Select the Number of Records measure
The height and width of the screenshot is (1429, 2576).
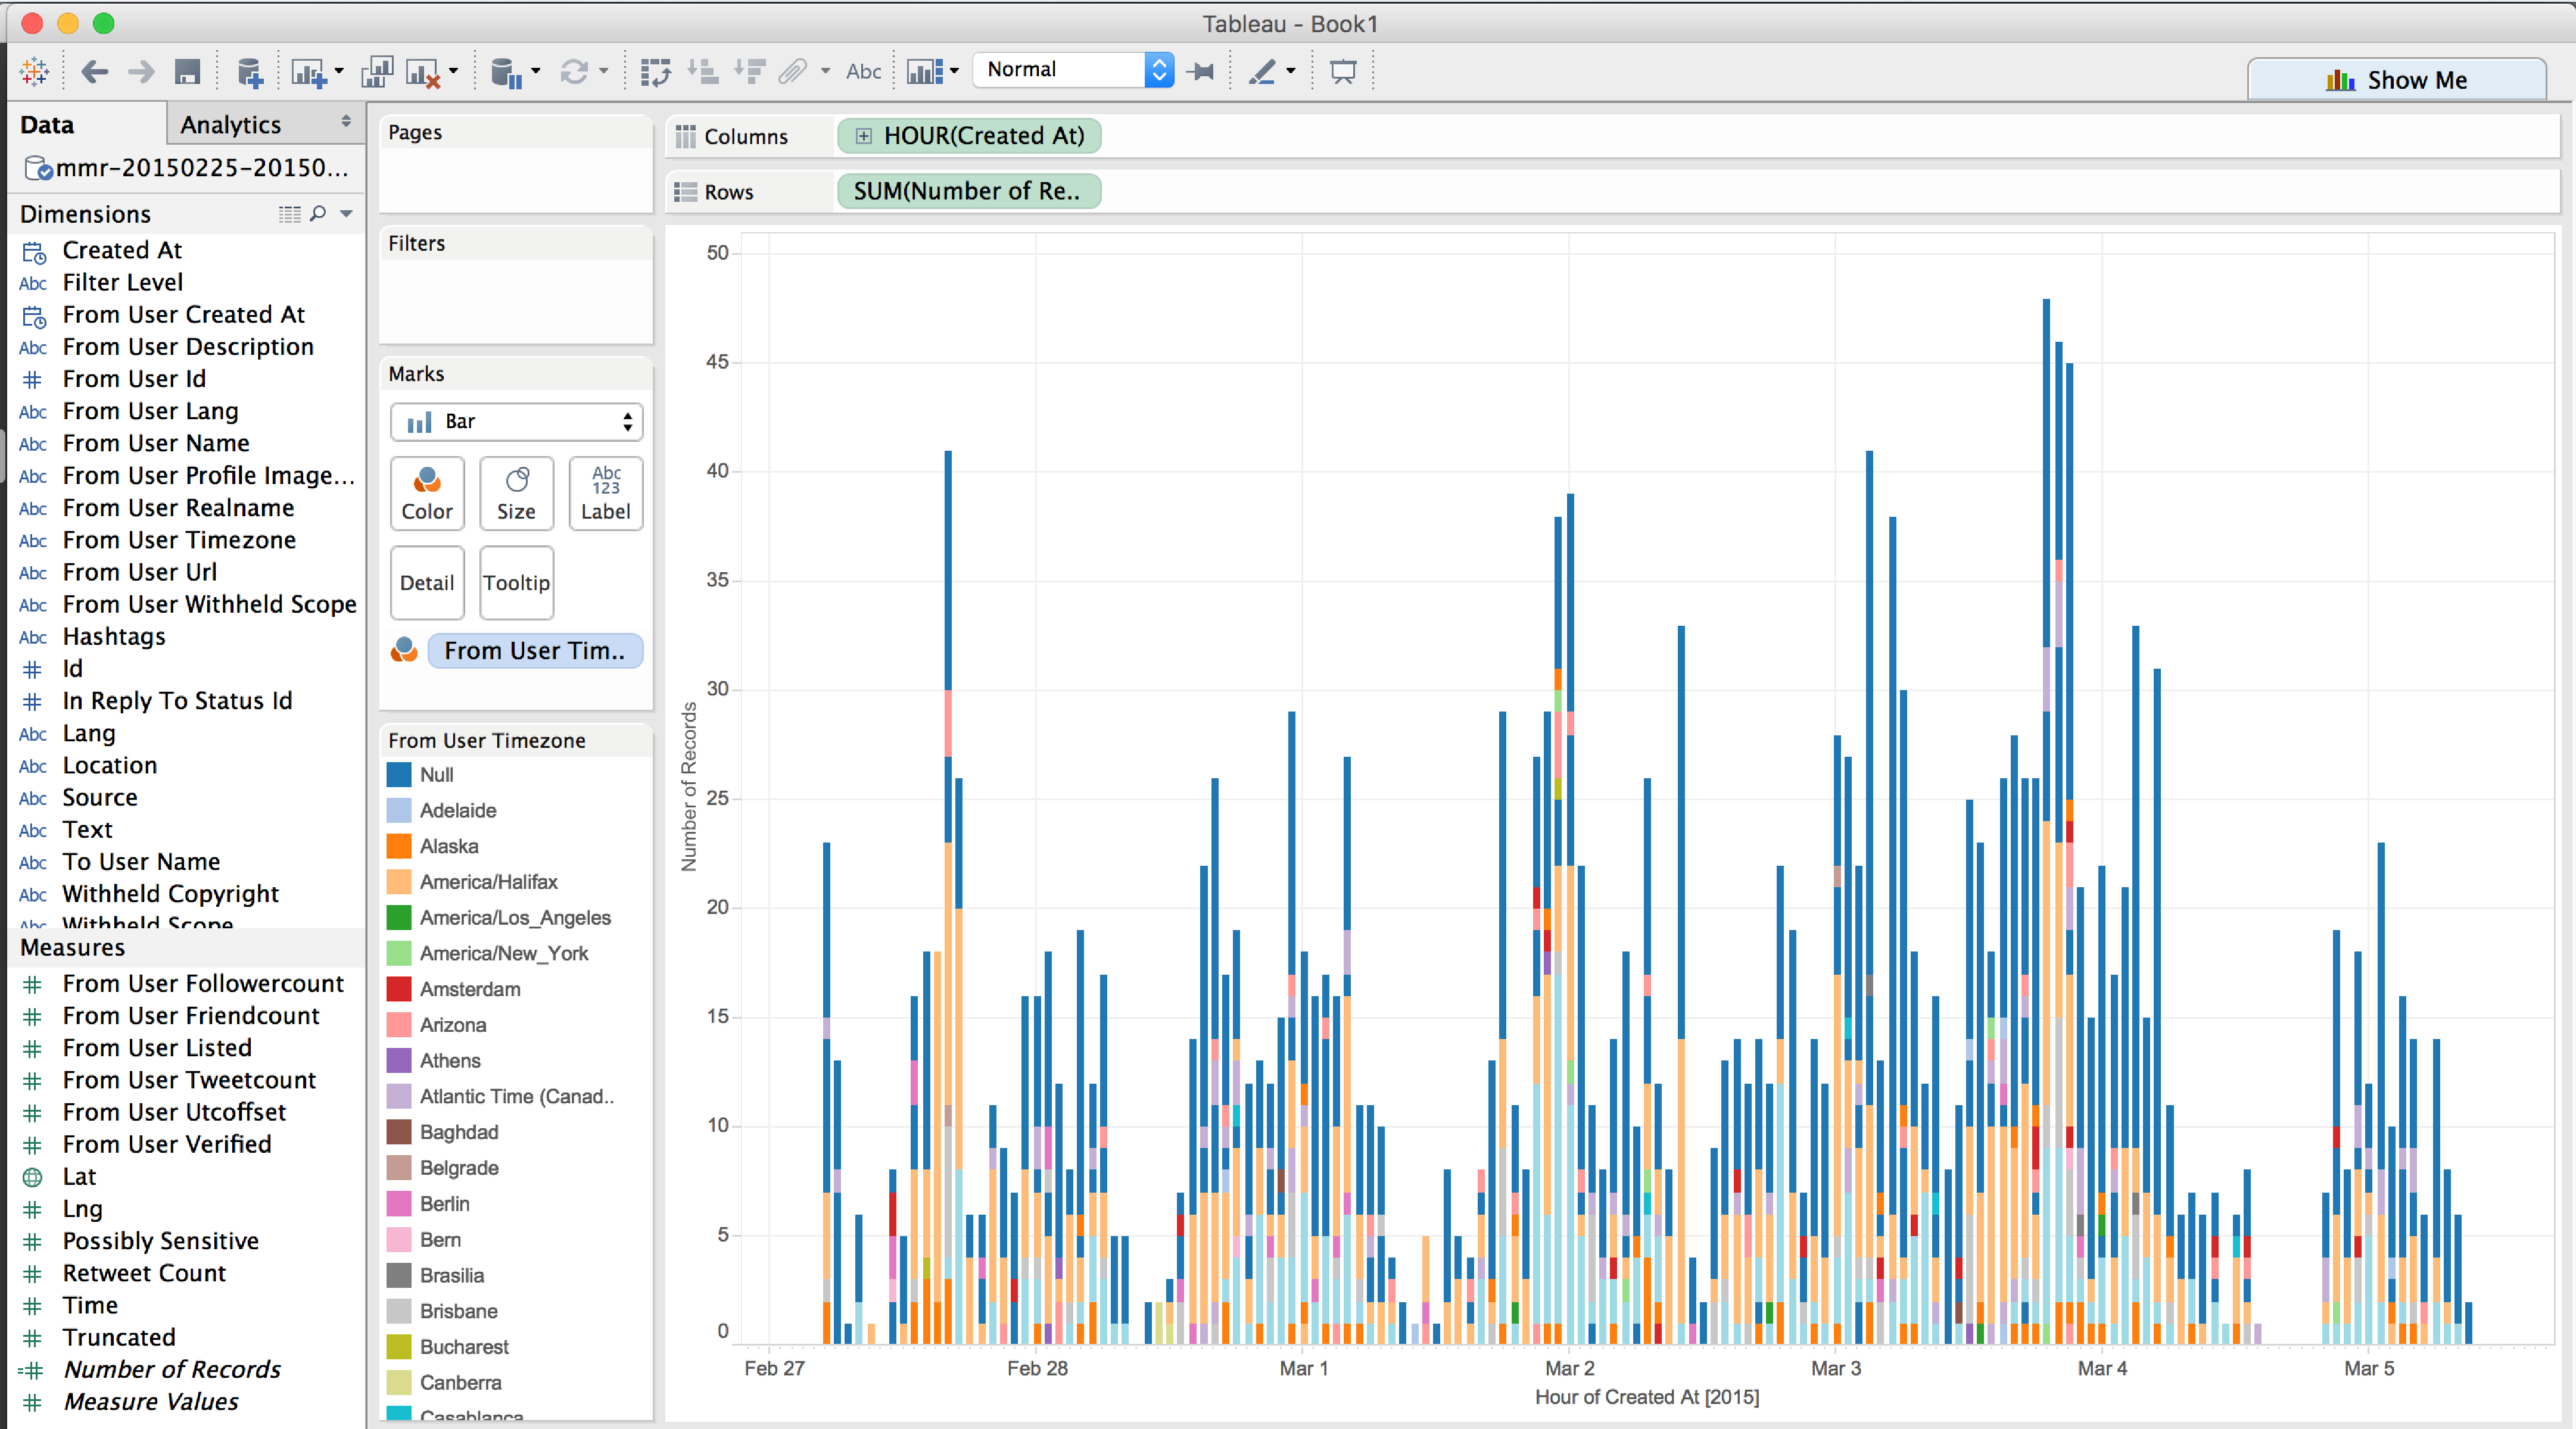point(172,1370)
